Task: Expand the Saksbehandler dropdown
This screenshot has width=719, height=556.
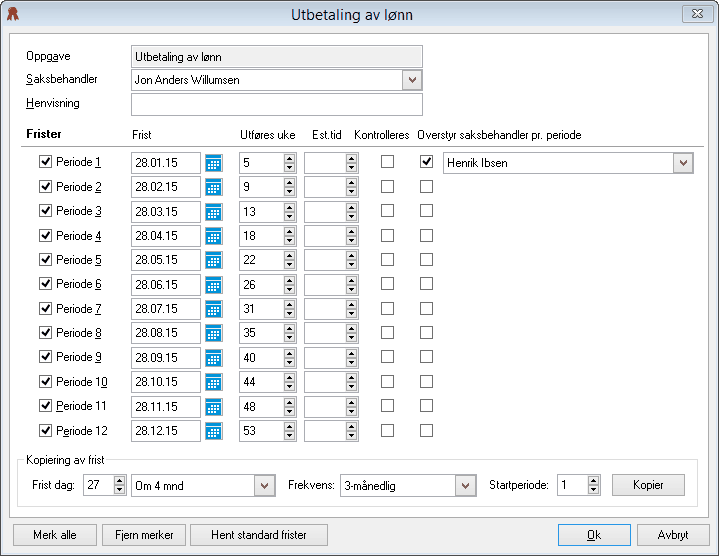Action: coord(412,80)
